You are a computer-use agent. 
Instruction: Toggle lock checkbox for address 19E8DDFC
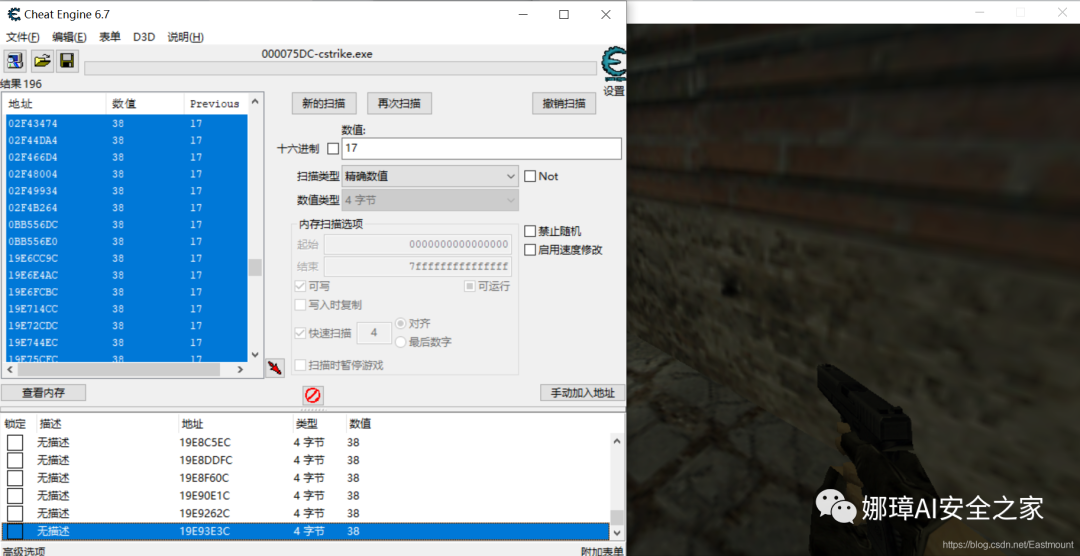click(14, 460)
